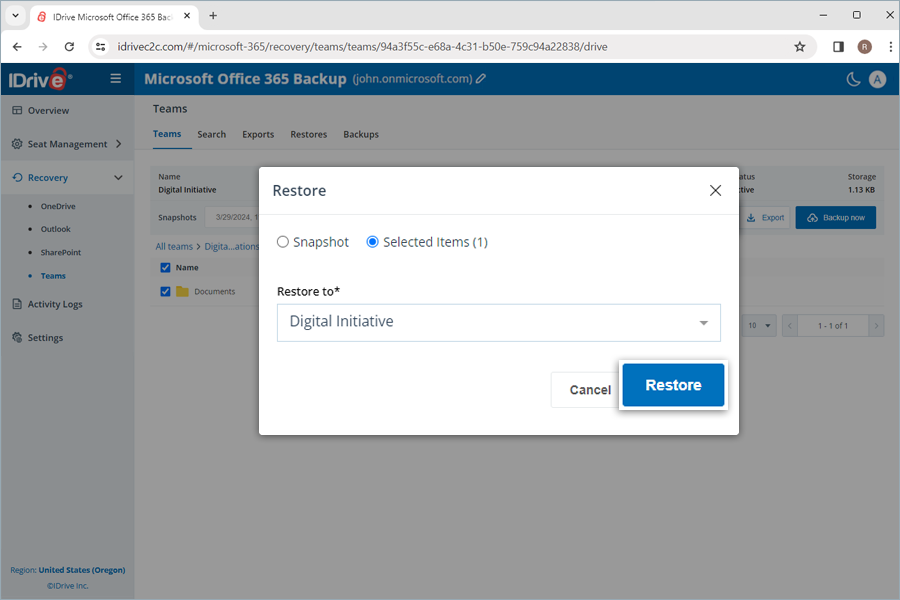
Task: Go to SharePoint recovery
Action: click(x=61, y=252)
